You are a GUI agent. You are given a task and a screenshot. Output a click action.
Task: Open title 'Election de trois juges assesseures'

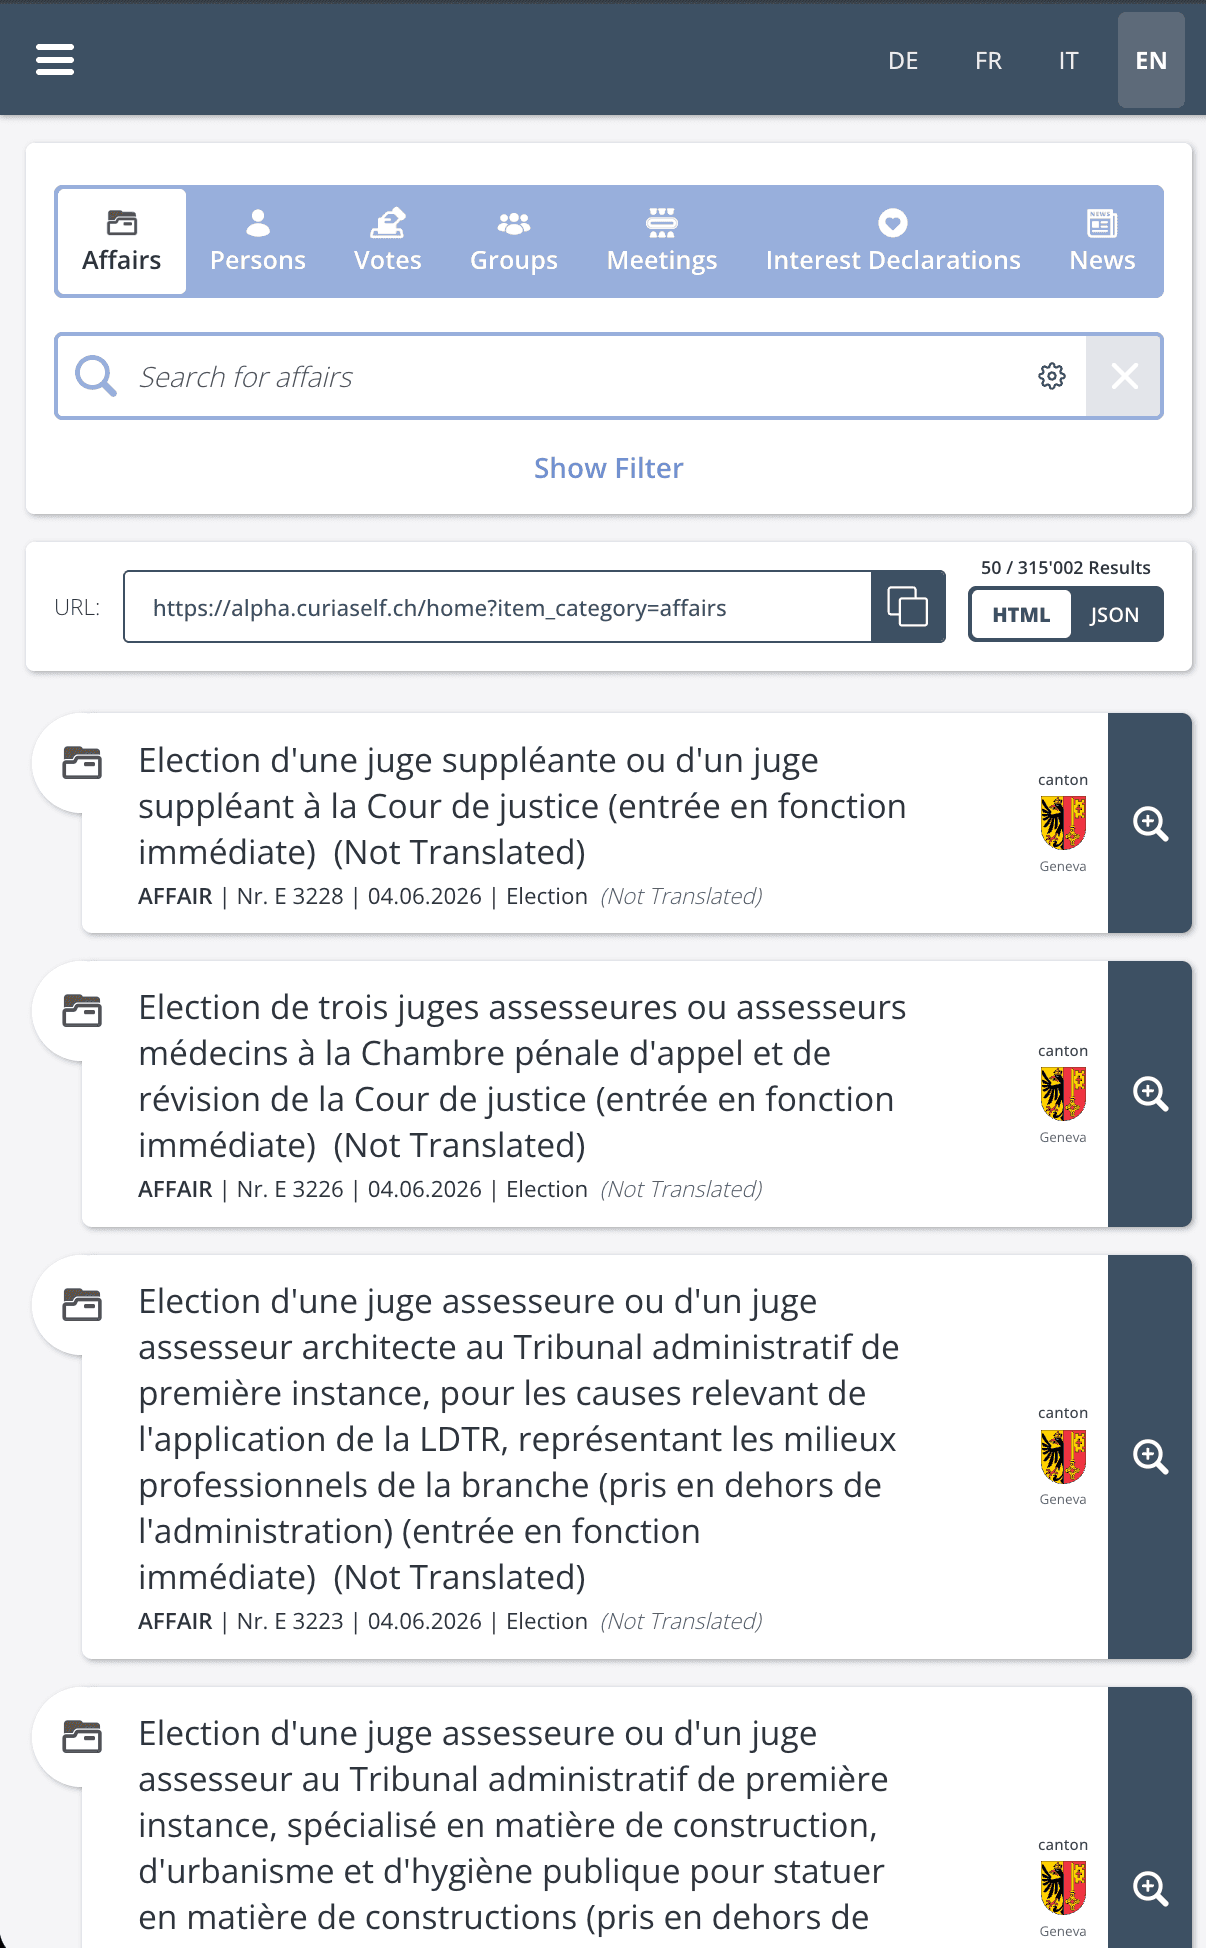[x=522, y=1076]
